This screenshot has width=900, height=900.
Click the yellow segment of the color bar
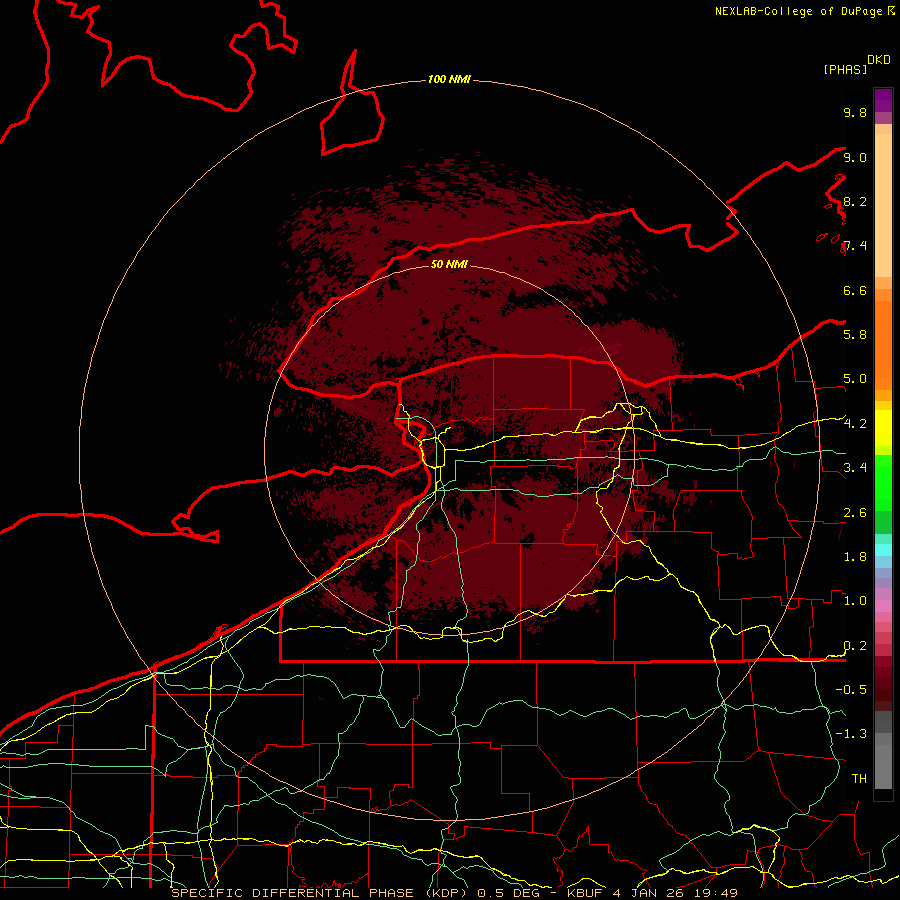point(883,428)
